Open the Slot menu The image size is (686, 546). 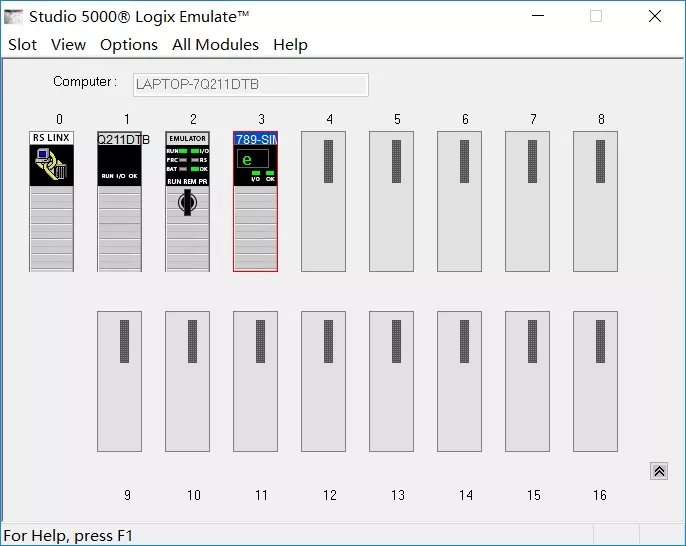22,45
